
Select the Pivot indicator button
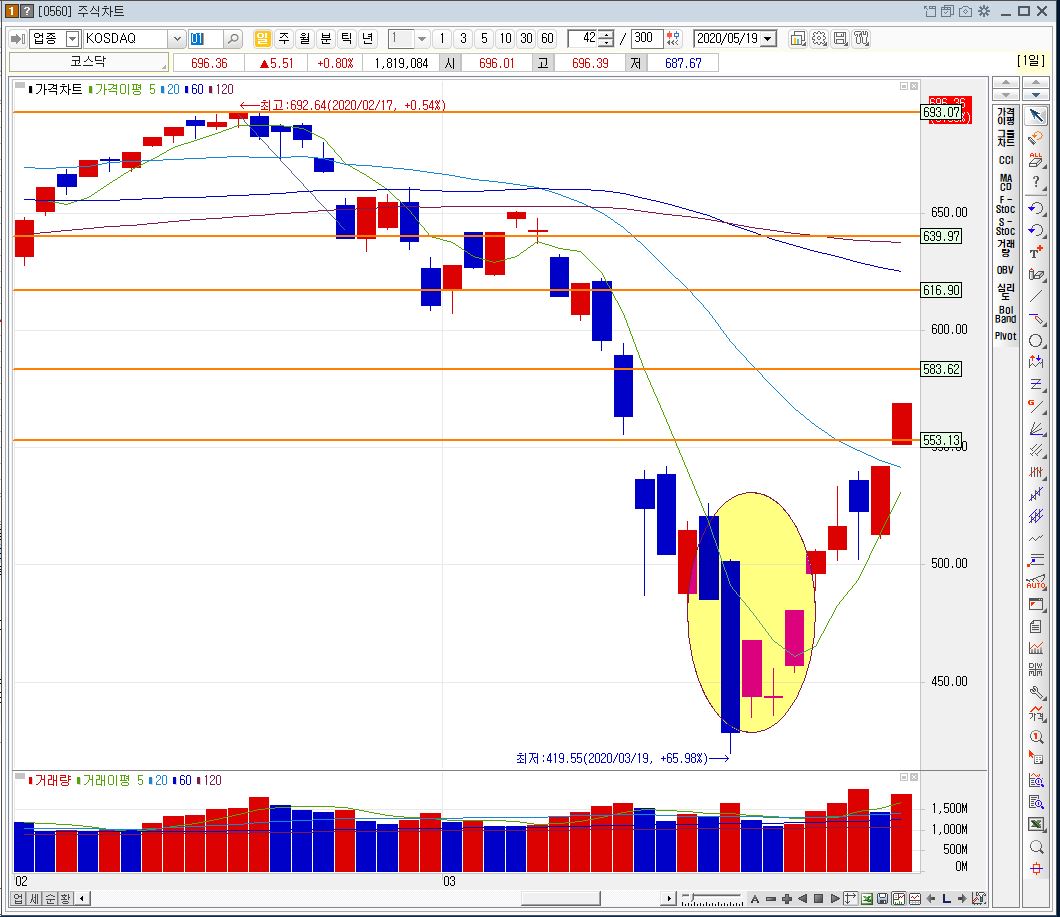(x=1005, y=335)
